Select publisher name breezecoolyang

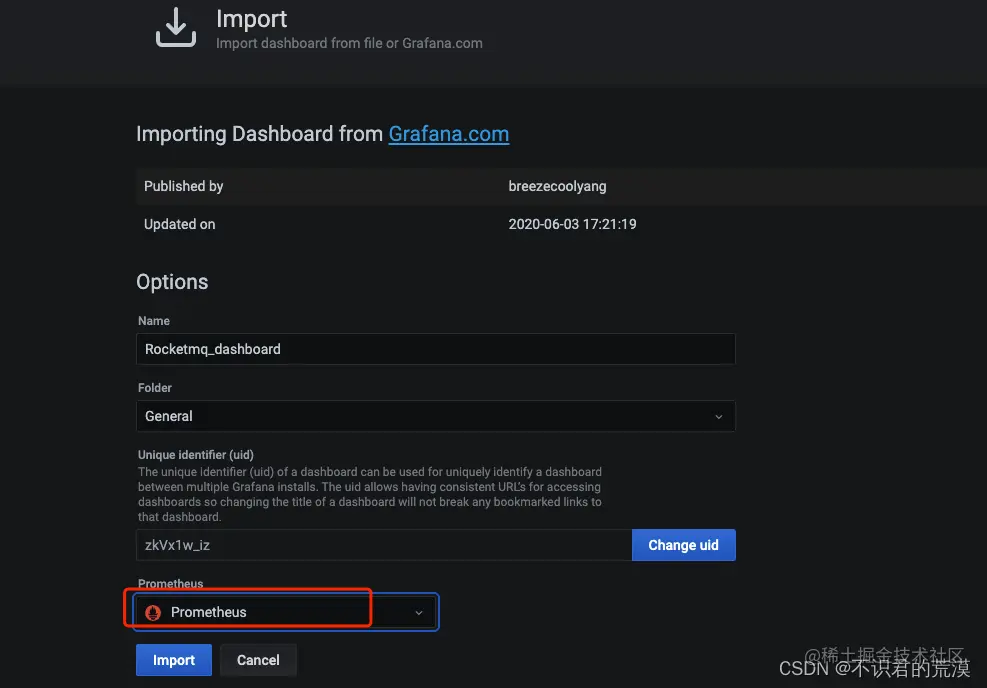click(x=557, y=186)
